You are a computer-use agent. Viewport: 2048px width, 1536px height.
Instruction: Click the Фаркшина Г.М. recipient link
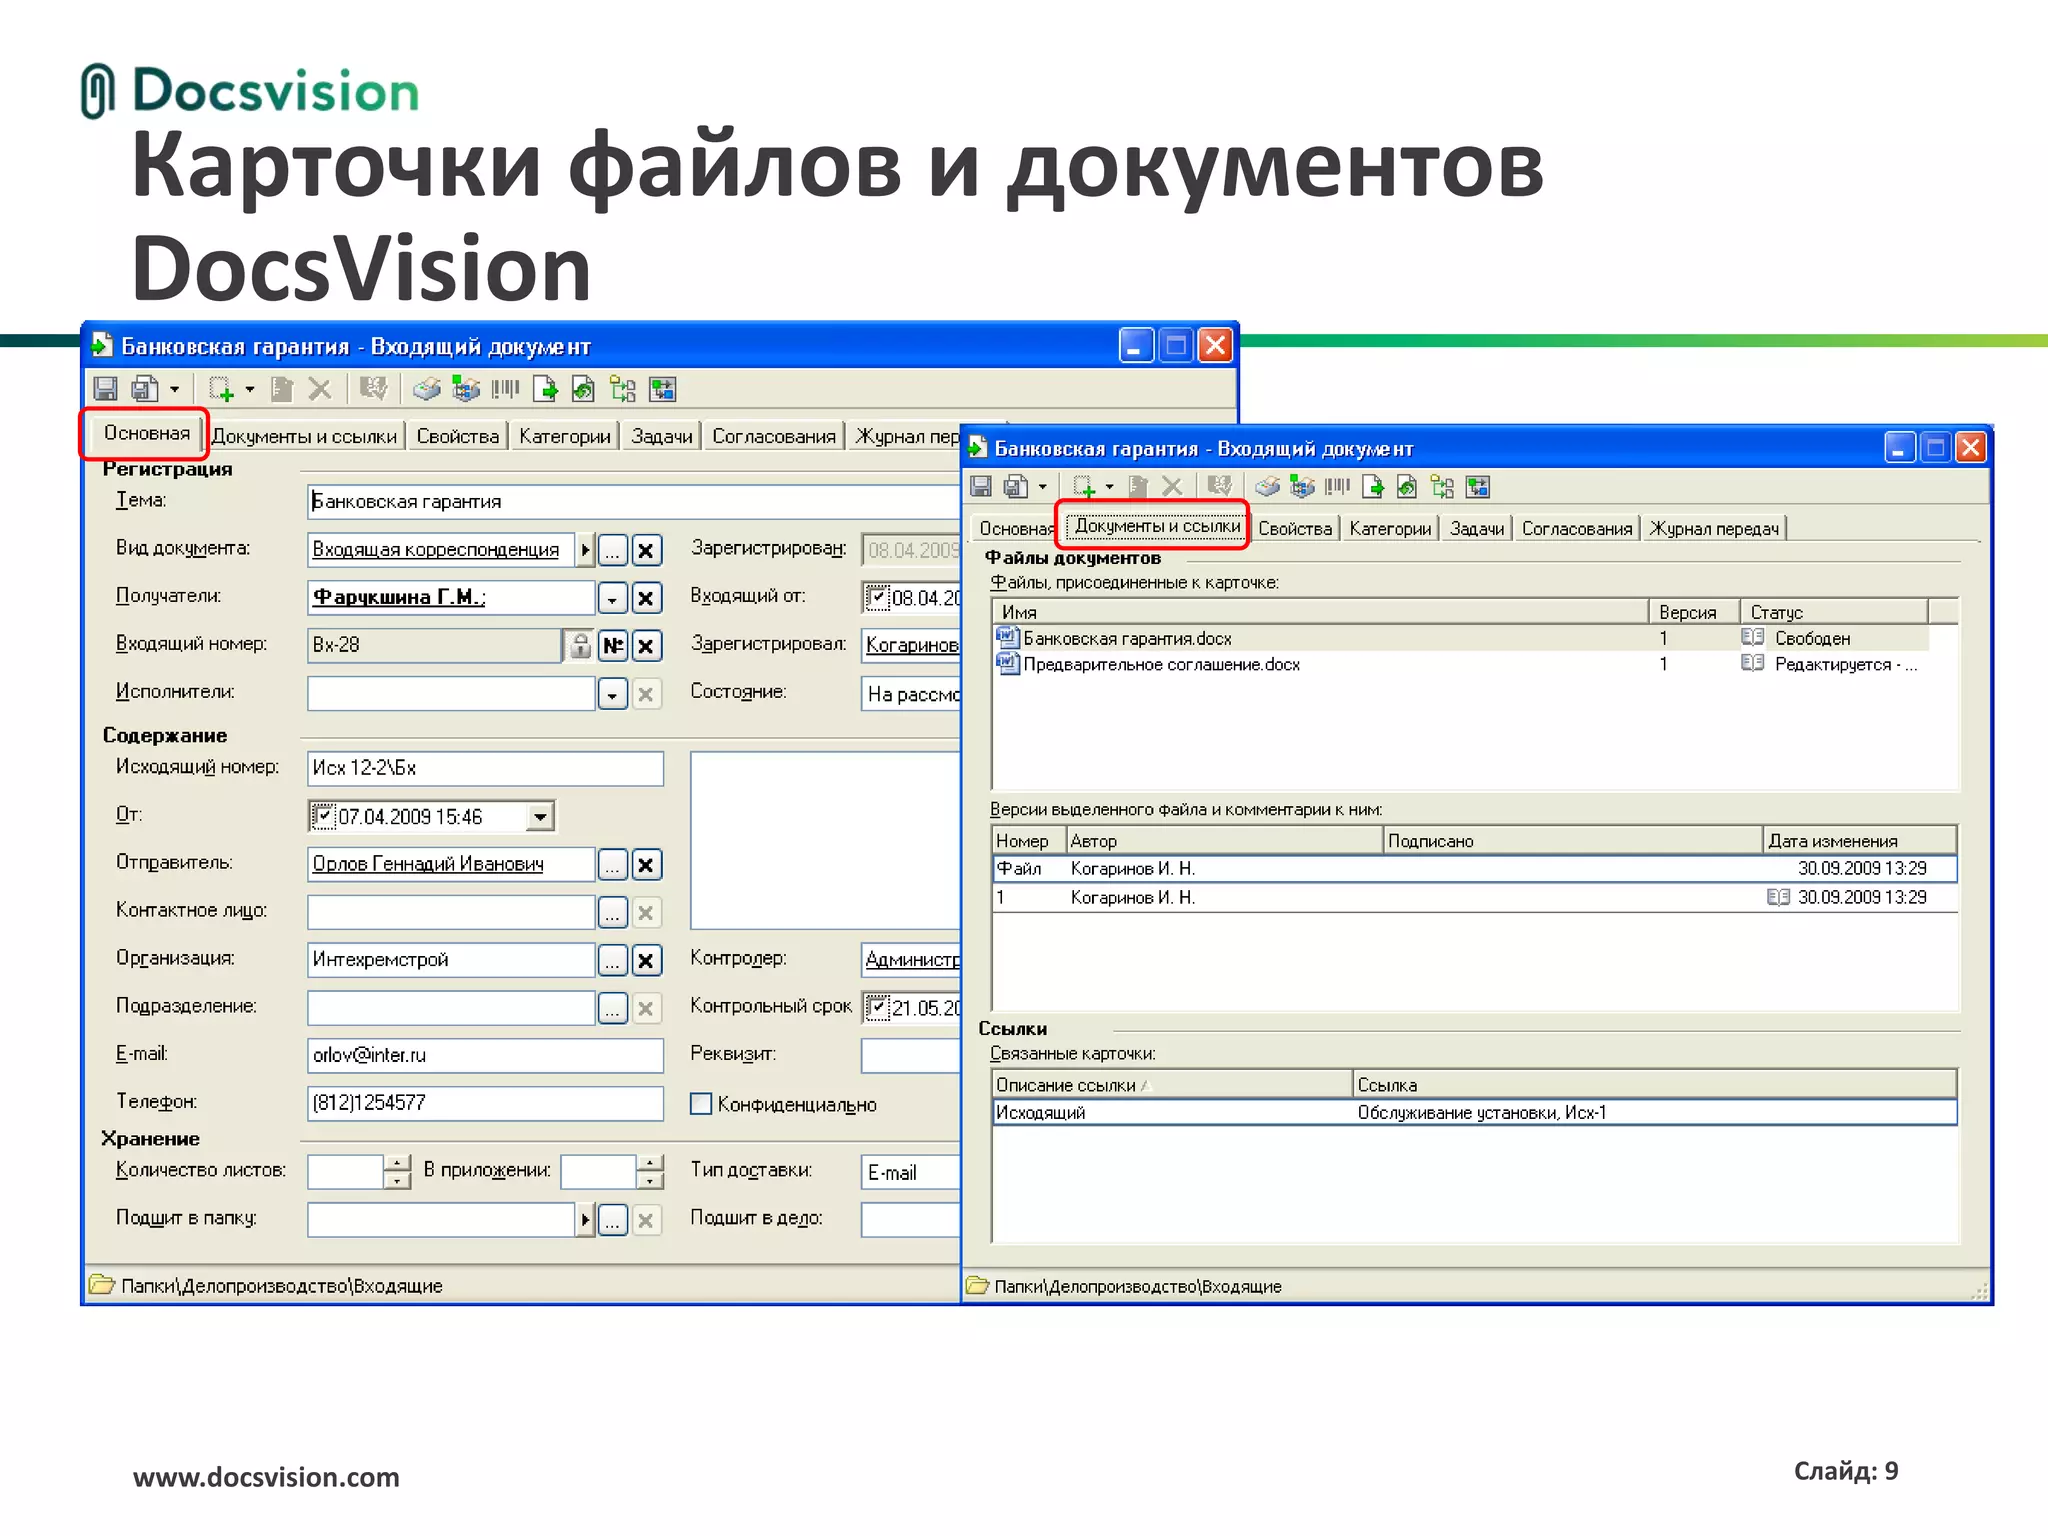398,597
